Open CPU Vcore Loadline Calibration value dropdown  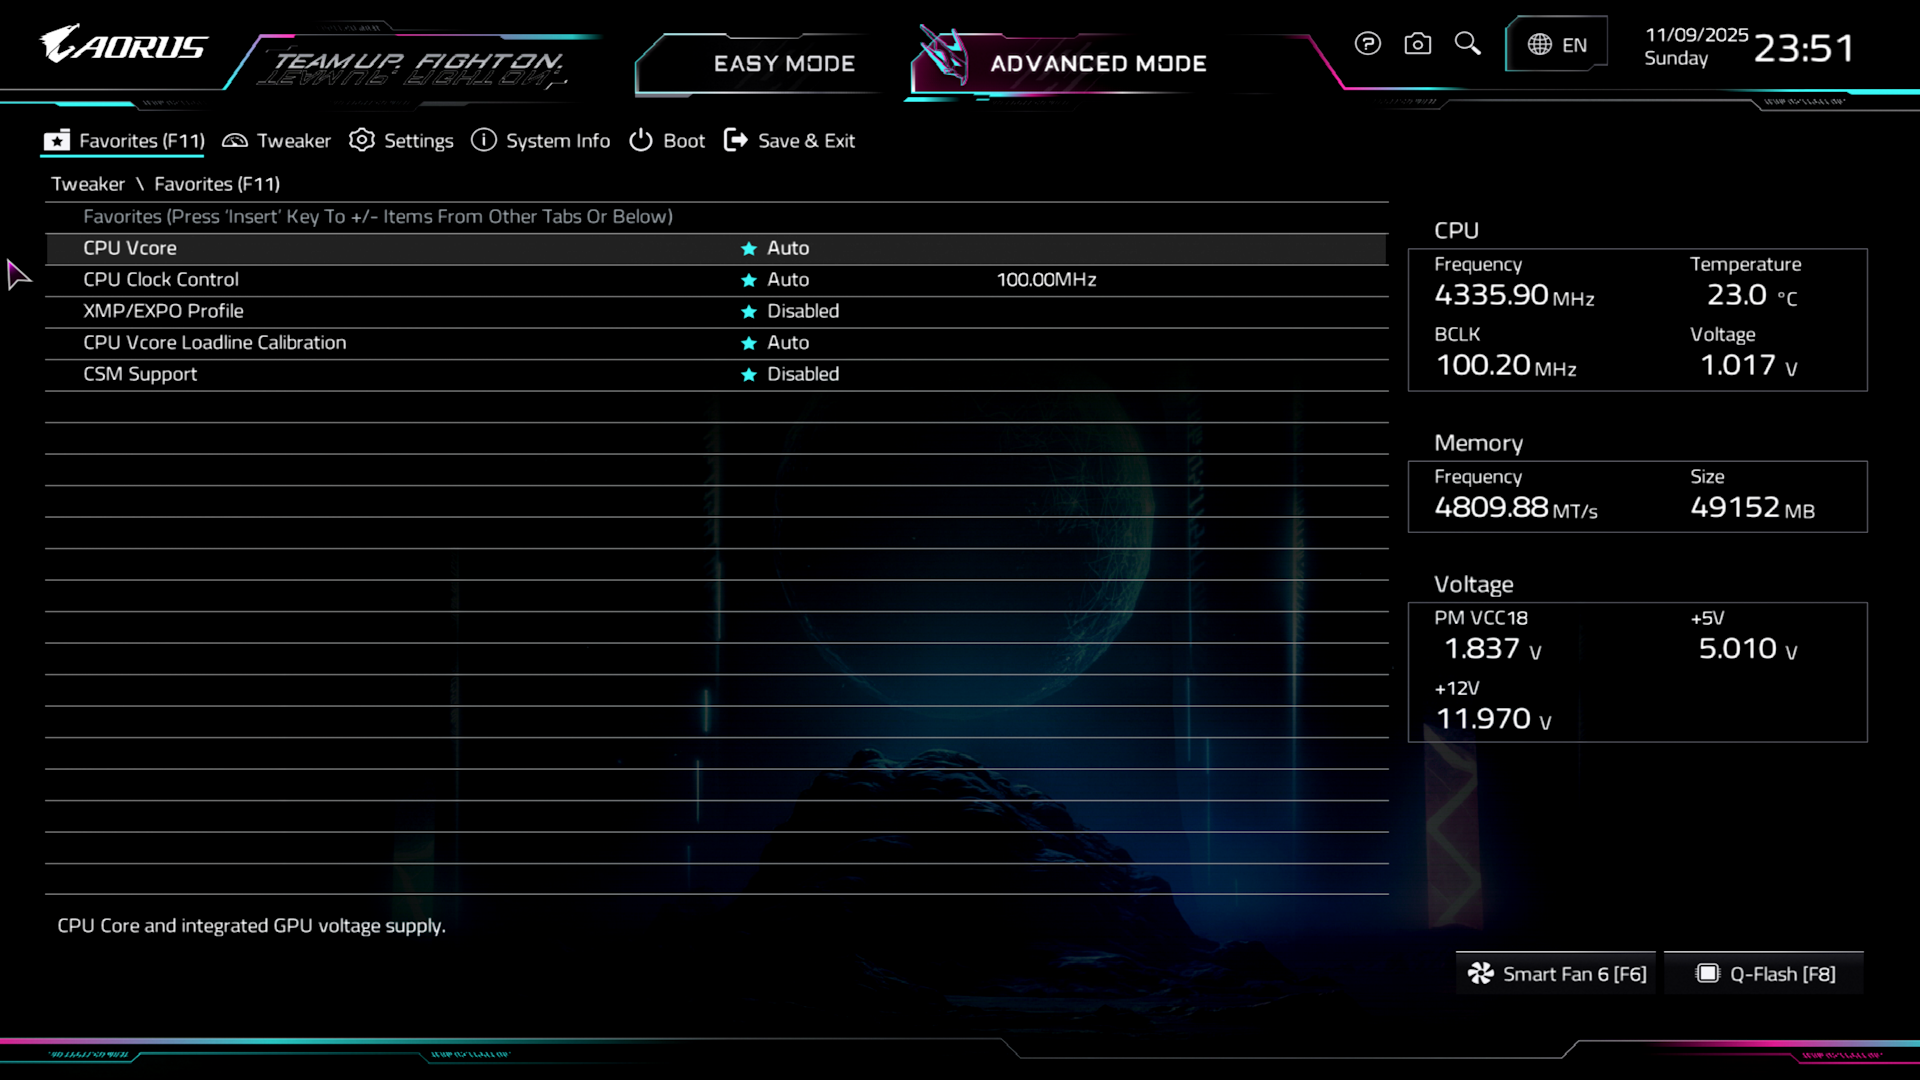788,343
